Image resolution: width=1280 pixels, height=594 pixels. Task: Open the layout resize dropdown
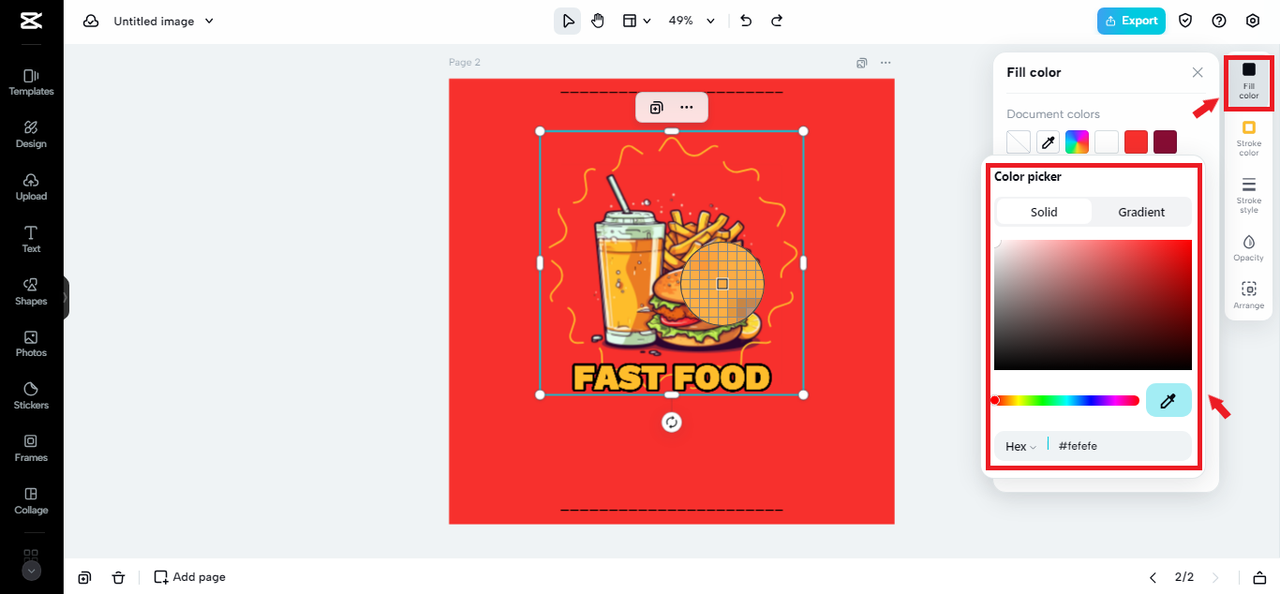coord(637,21)
